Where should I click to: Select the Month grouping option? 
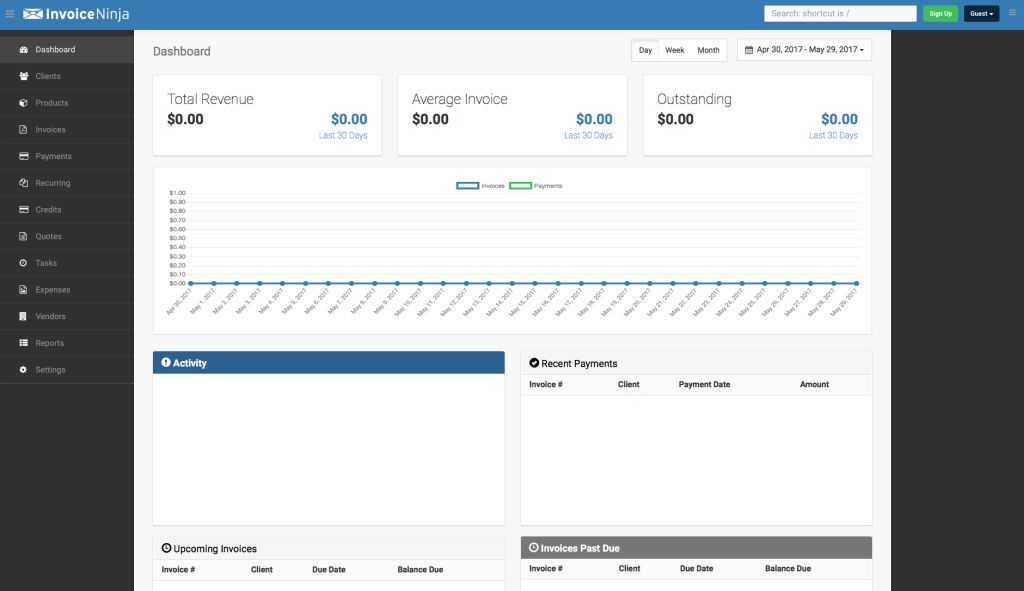click(x=709, y=50)
